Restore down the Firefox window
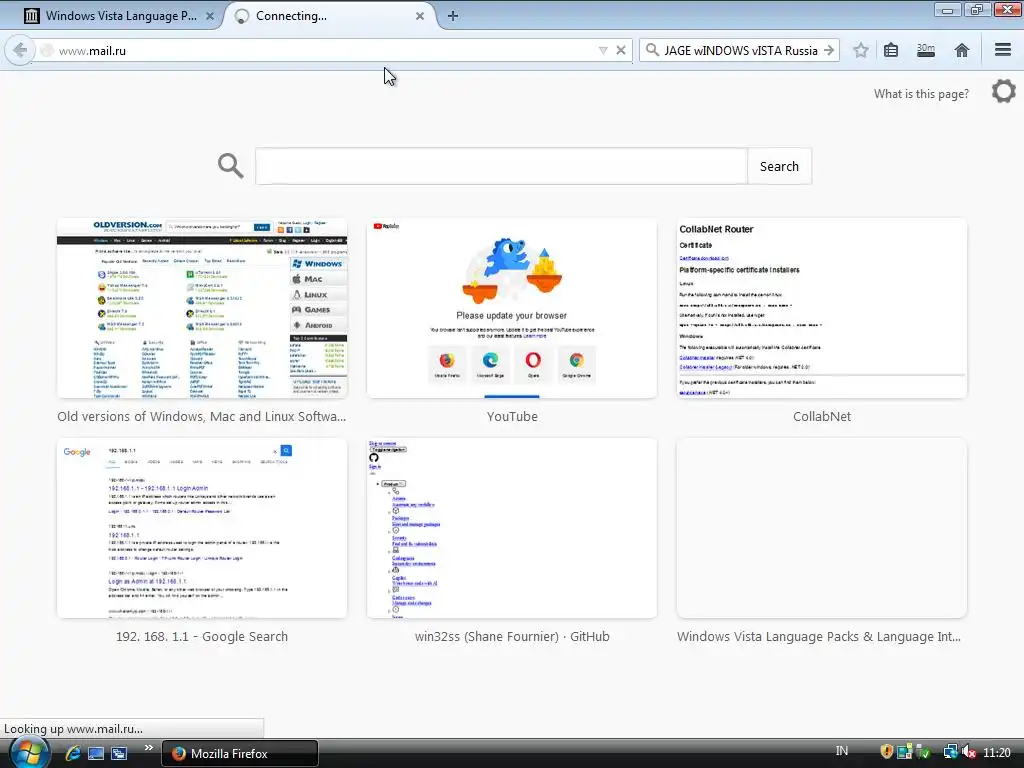Image resolution: width=1024 pixels, height=768 pixels. tap(977, 10)
